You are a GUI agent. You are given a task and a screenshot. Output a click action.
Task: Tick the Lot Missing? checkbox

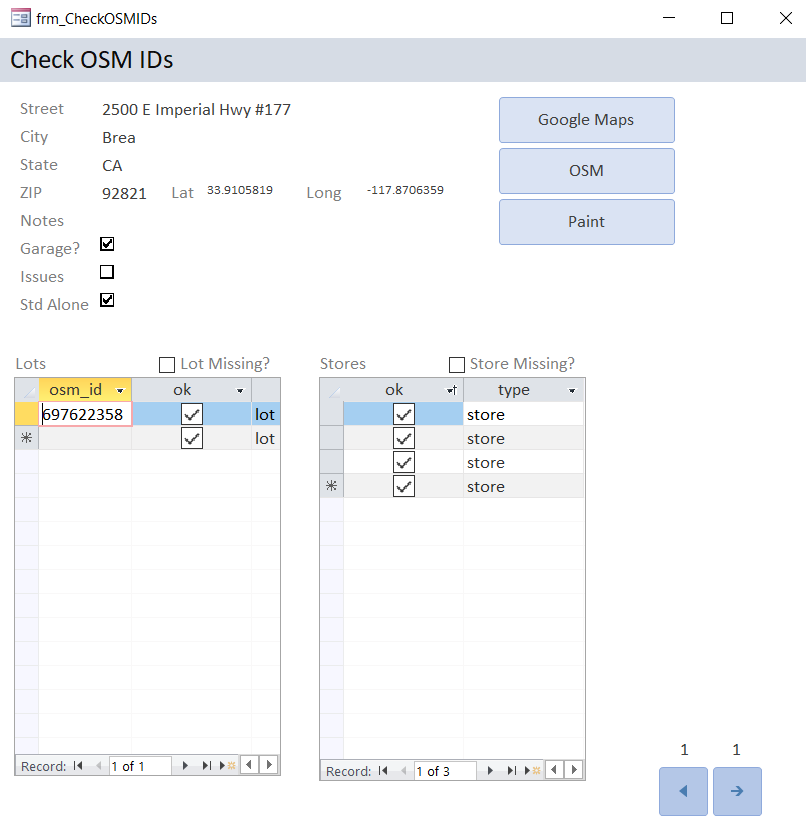pos(167,365)
